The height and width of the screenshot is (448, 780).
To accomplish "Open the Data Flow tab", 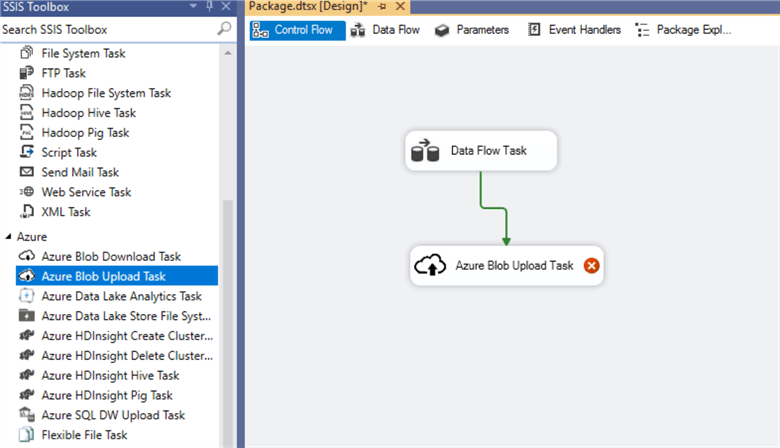I will [385, 30].
